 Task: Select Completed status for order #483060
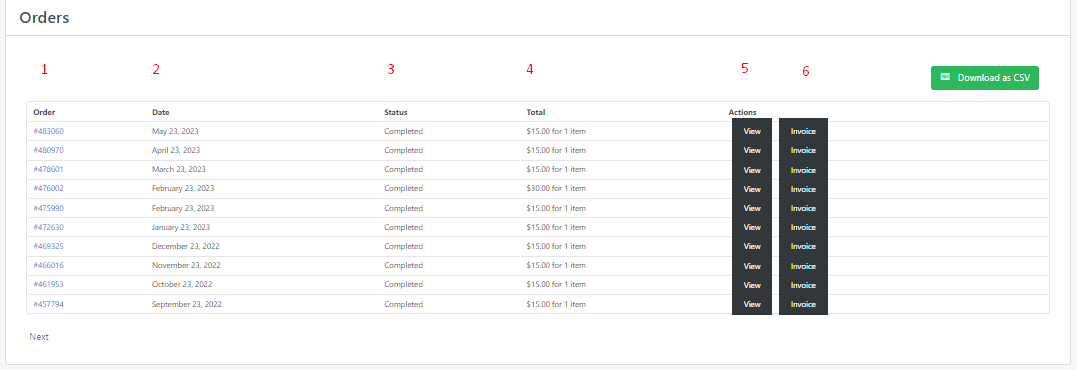coord(404,131)
